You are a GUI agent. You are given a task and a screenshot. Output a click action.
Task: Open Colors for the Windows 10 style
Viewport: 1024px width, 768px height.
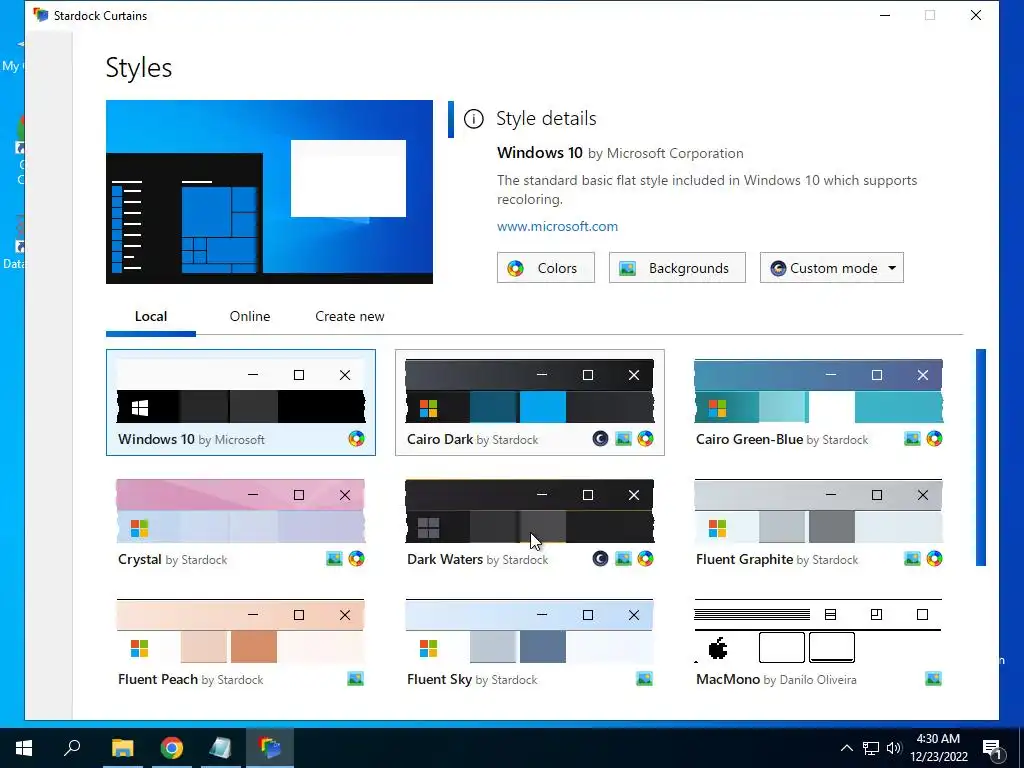pyautogui.click(x=545, y=268)
